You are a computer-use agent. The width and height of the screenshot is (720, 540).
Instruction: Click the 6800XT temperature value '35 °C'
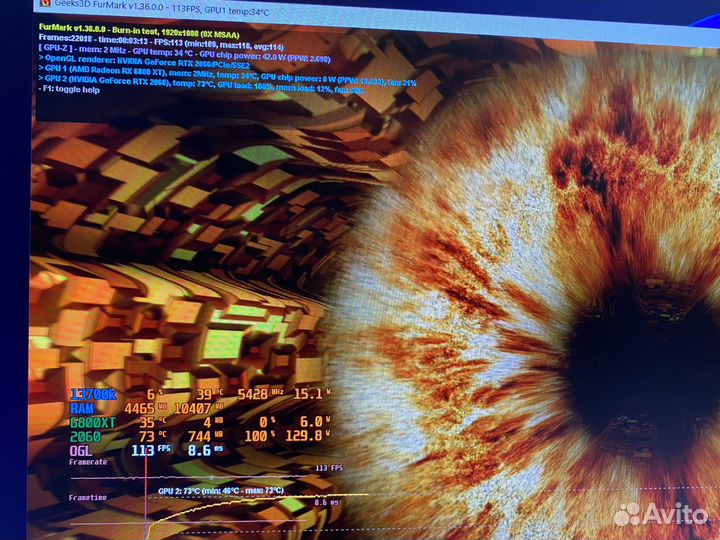pos(153,422)
